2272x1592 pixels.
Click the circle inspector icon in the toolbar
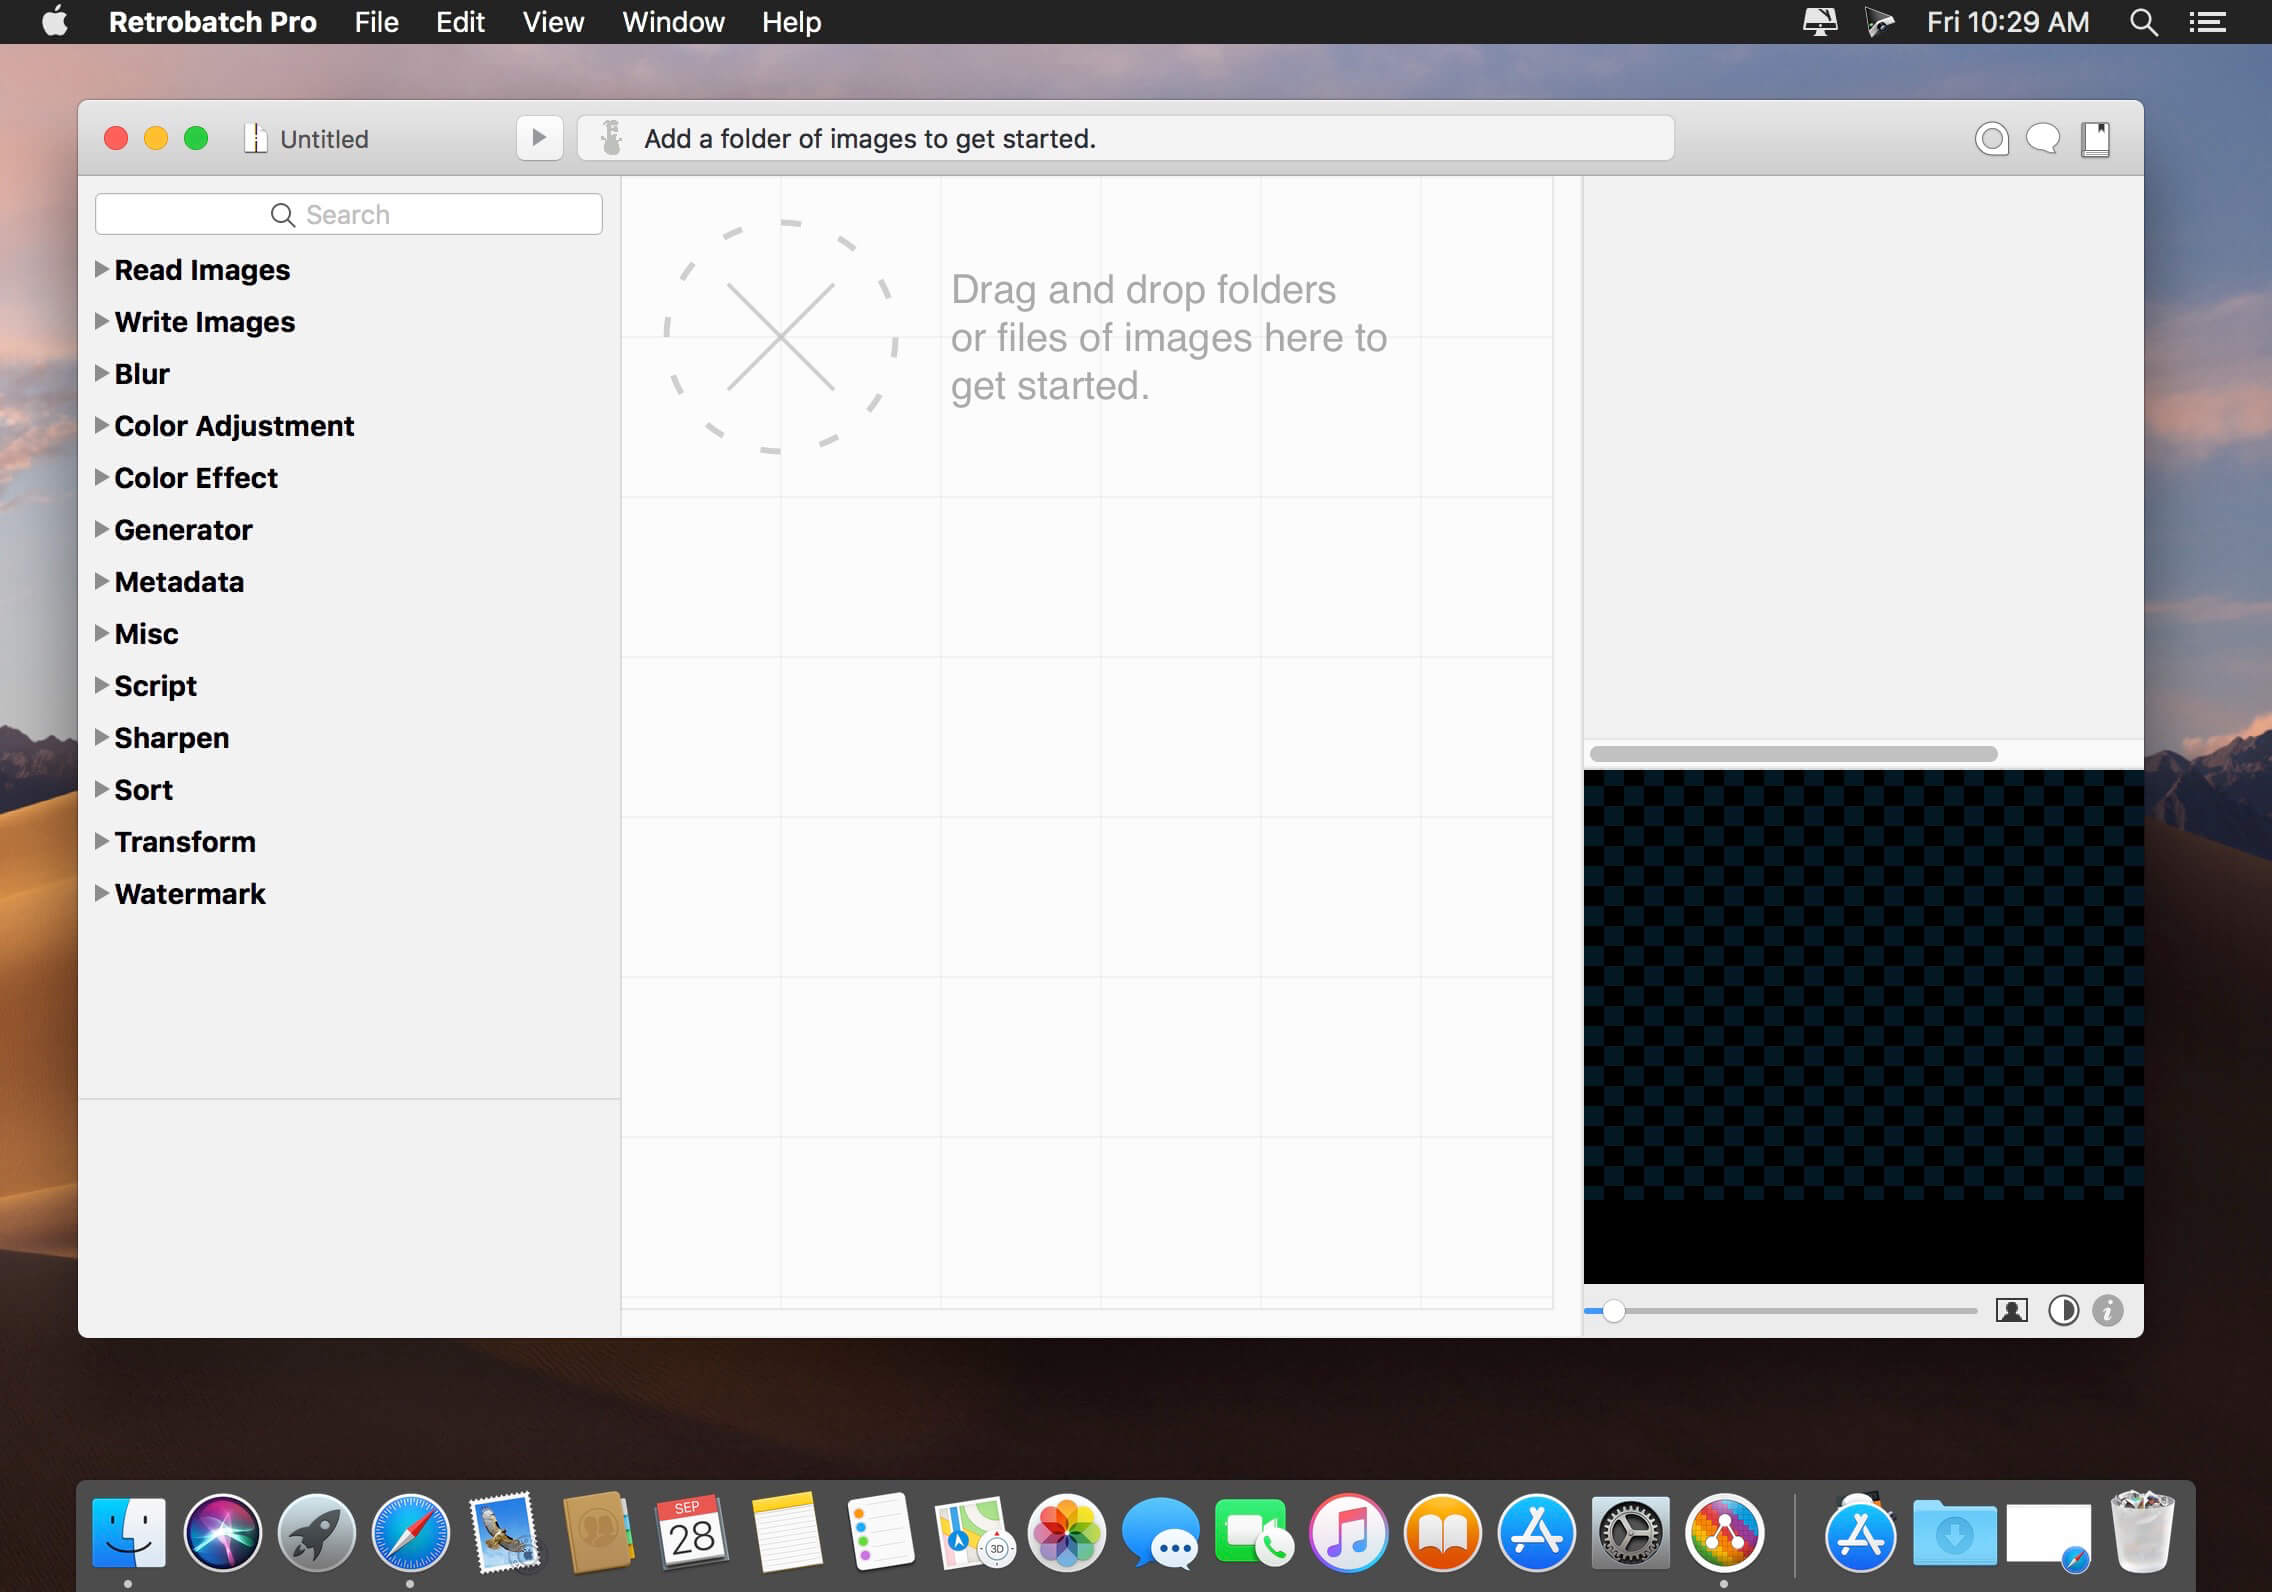pyautogui.click(x=1991, y=139)
